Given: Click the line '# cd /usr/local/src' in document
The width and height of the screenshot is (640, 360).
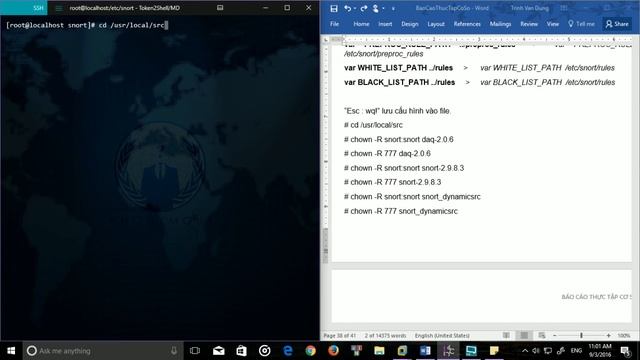Looking at the screenshot, I should coord(373,125).
